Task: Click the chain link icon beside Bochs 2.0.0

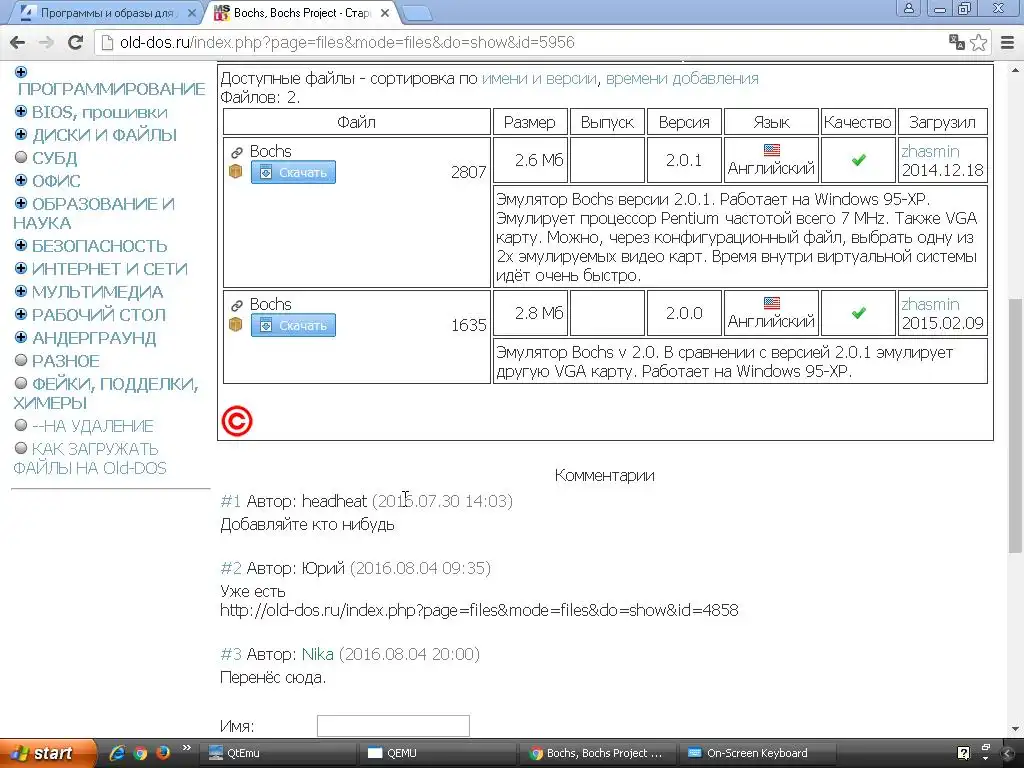Action: click(x=236, y=305)
